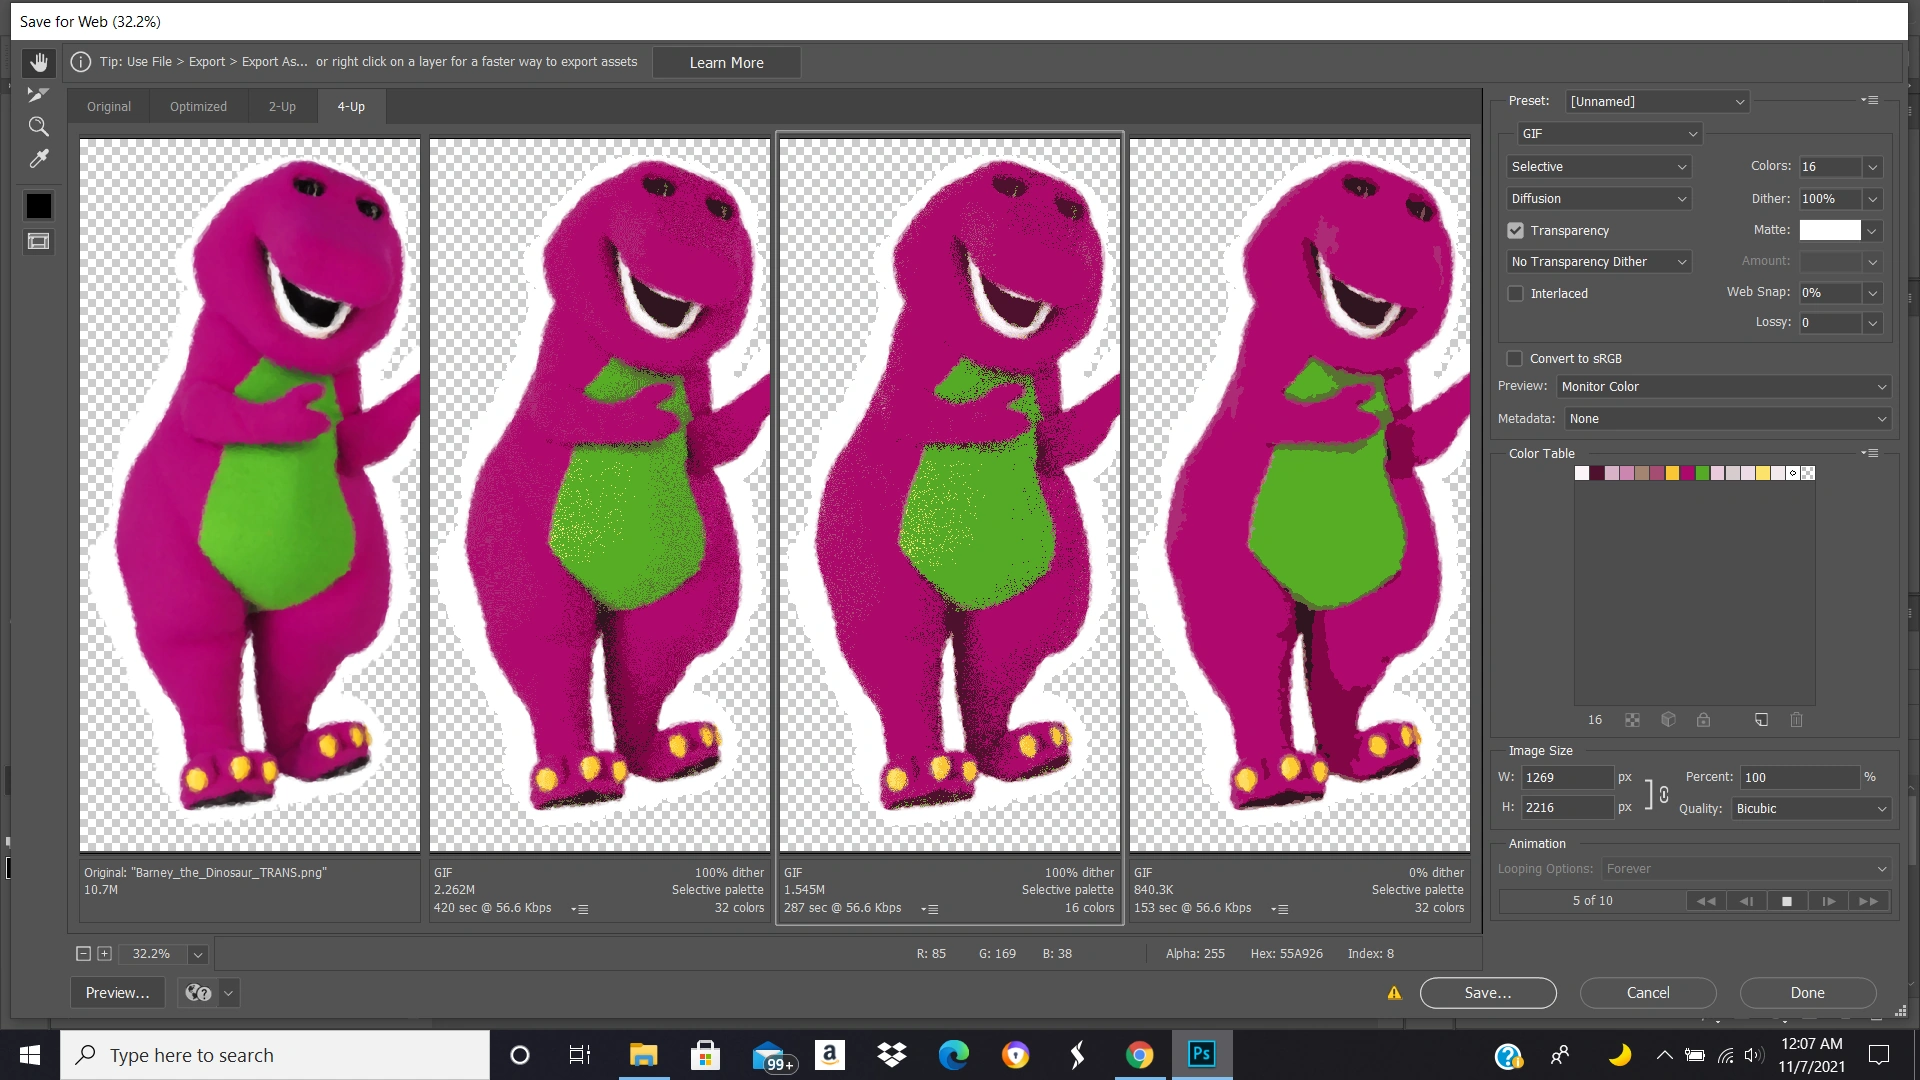Enable the Interlaced checkbox
Image resolution: width=1920 pixels, height=1080 pixels.
coord(1515,293)
